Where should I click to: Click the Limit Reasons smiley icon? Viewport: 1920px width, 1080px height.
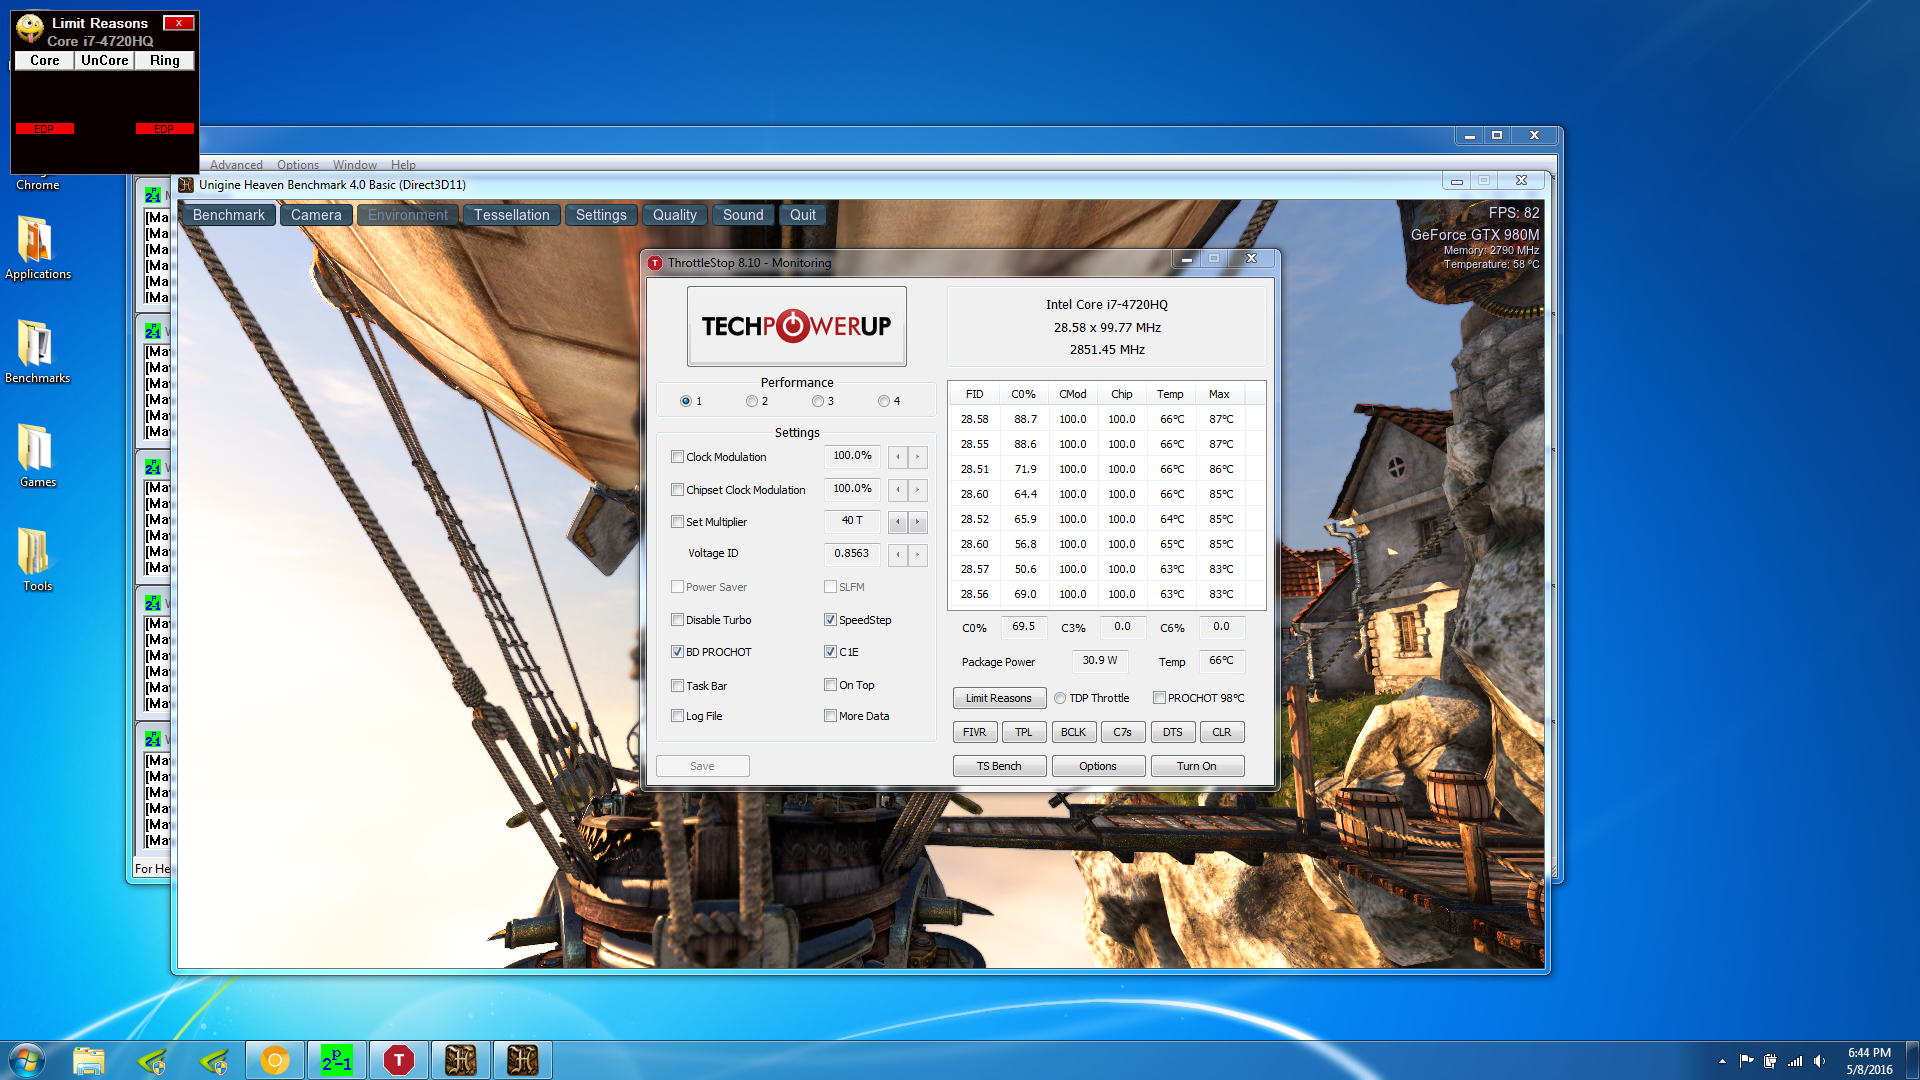30,28
